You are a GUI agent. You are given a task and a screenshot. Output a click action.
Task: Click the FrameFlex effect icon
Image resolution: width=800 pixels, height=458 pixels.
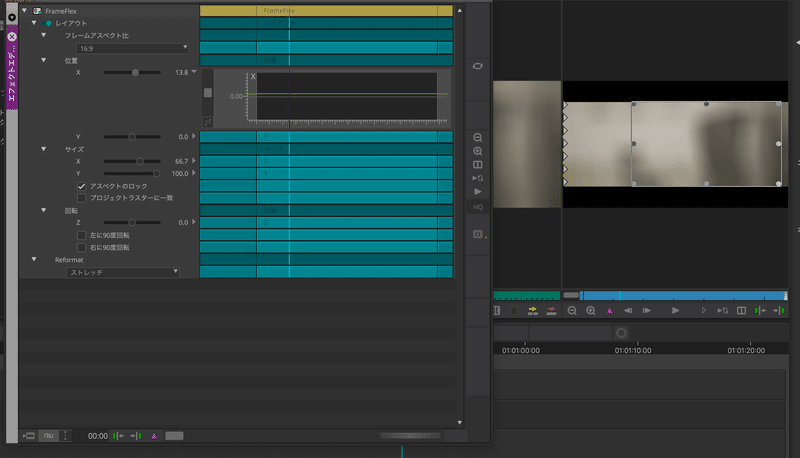click(37, 11)
